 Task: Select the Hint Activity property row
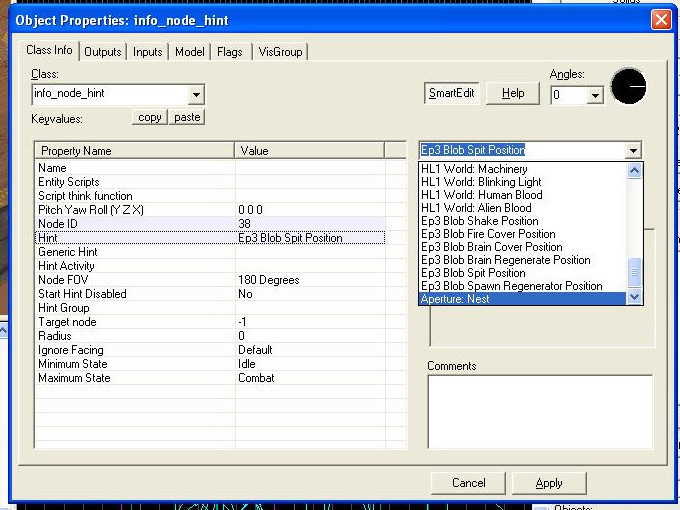[x=210, y=266]
